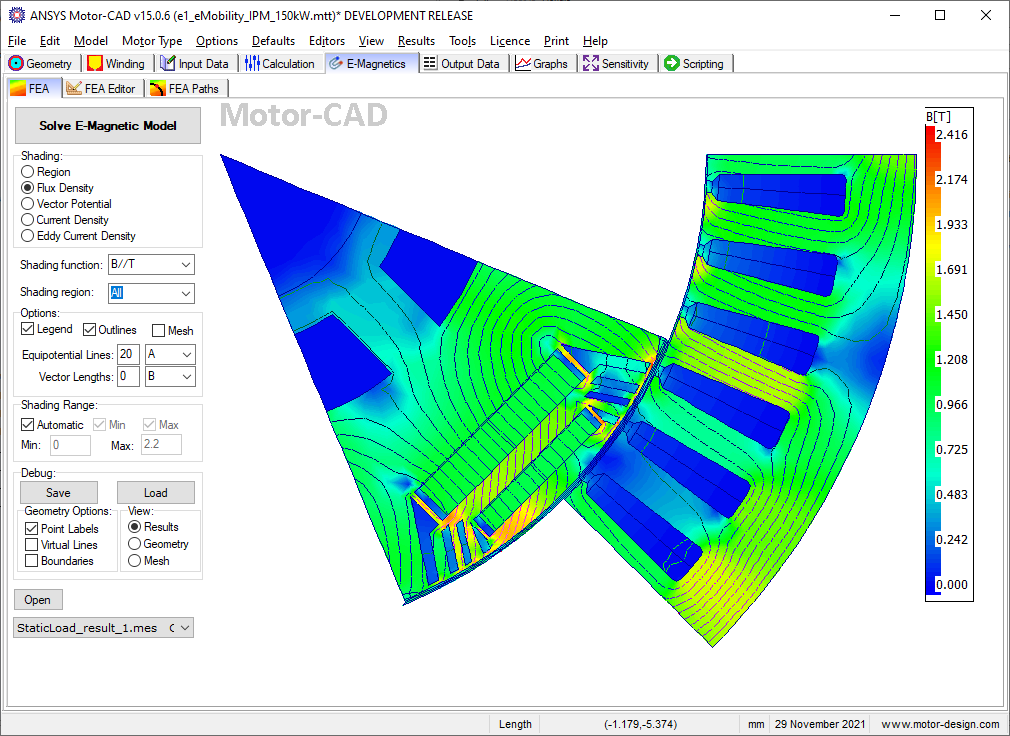The image size is (1010, 736).
Task: Click 29 November 2021 status bar date
Action: [x=820, y=724]
